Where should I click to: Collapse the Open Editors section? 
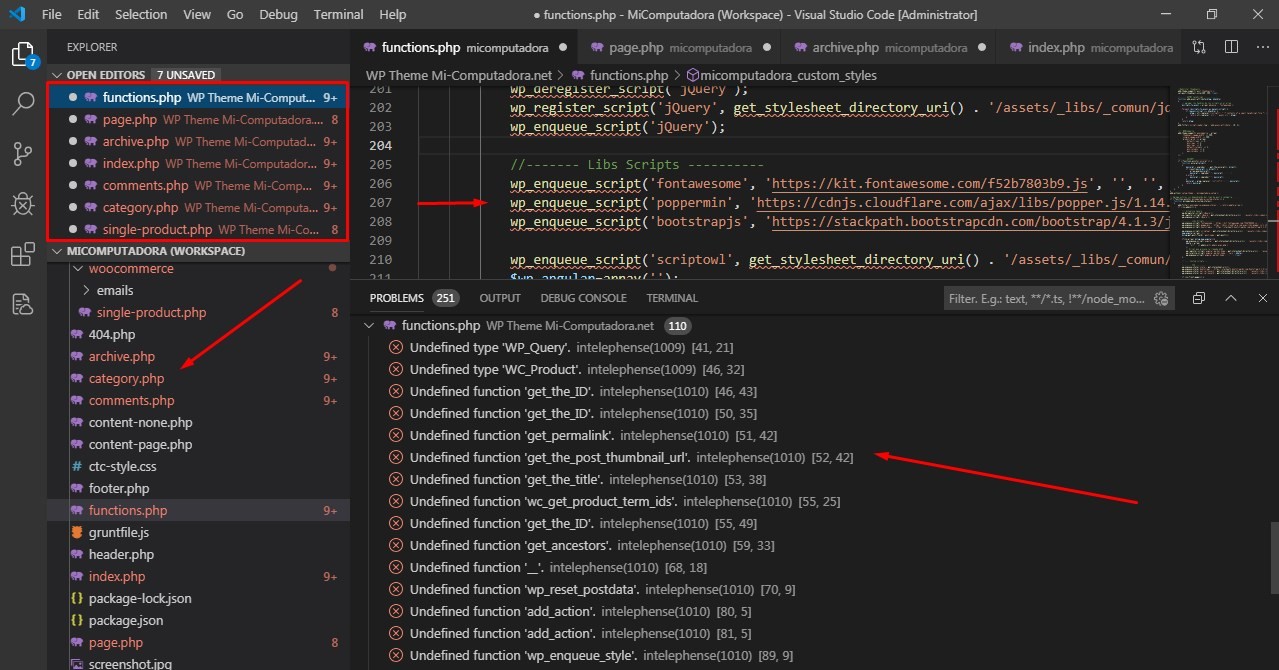tap(58, 75)
